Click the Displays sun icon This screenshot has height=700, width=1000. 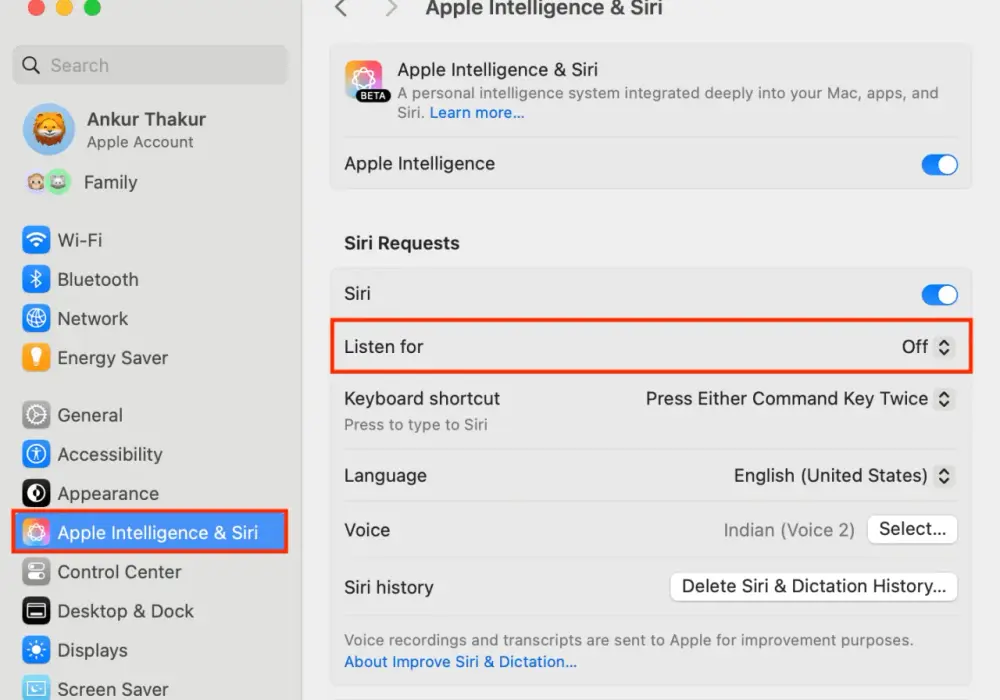point(36,650)
